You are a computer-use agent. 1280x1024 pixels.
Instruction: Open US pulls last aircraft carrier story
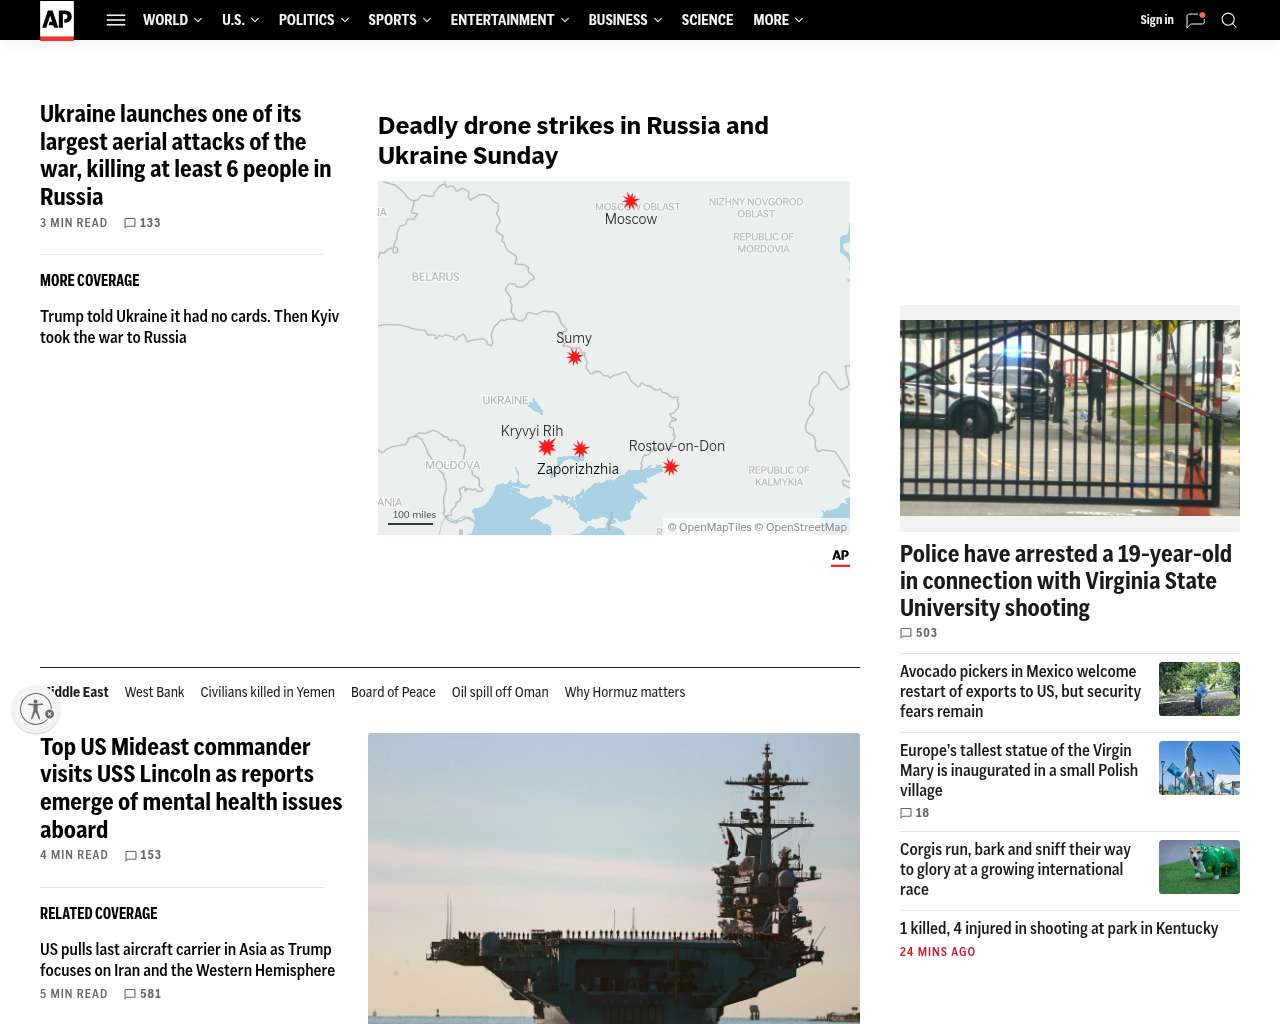[x=187, y=960]
